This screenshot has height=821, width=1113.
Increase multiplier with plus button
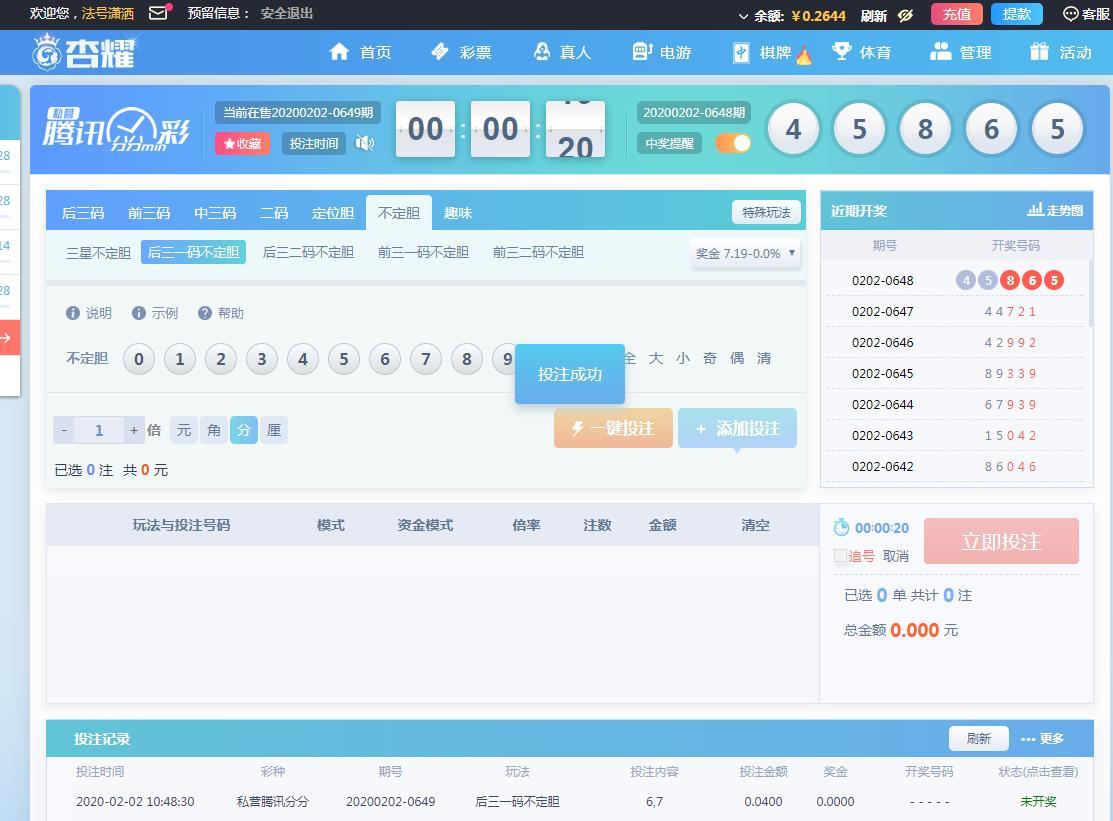click(x=133, y=430)
